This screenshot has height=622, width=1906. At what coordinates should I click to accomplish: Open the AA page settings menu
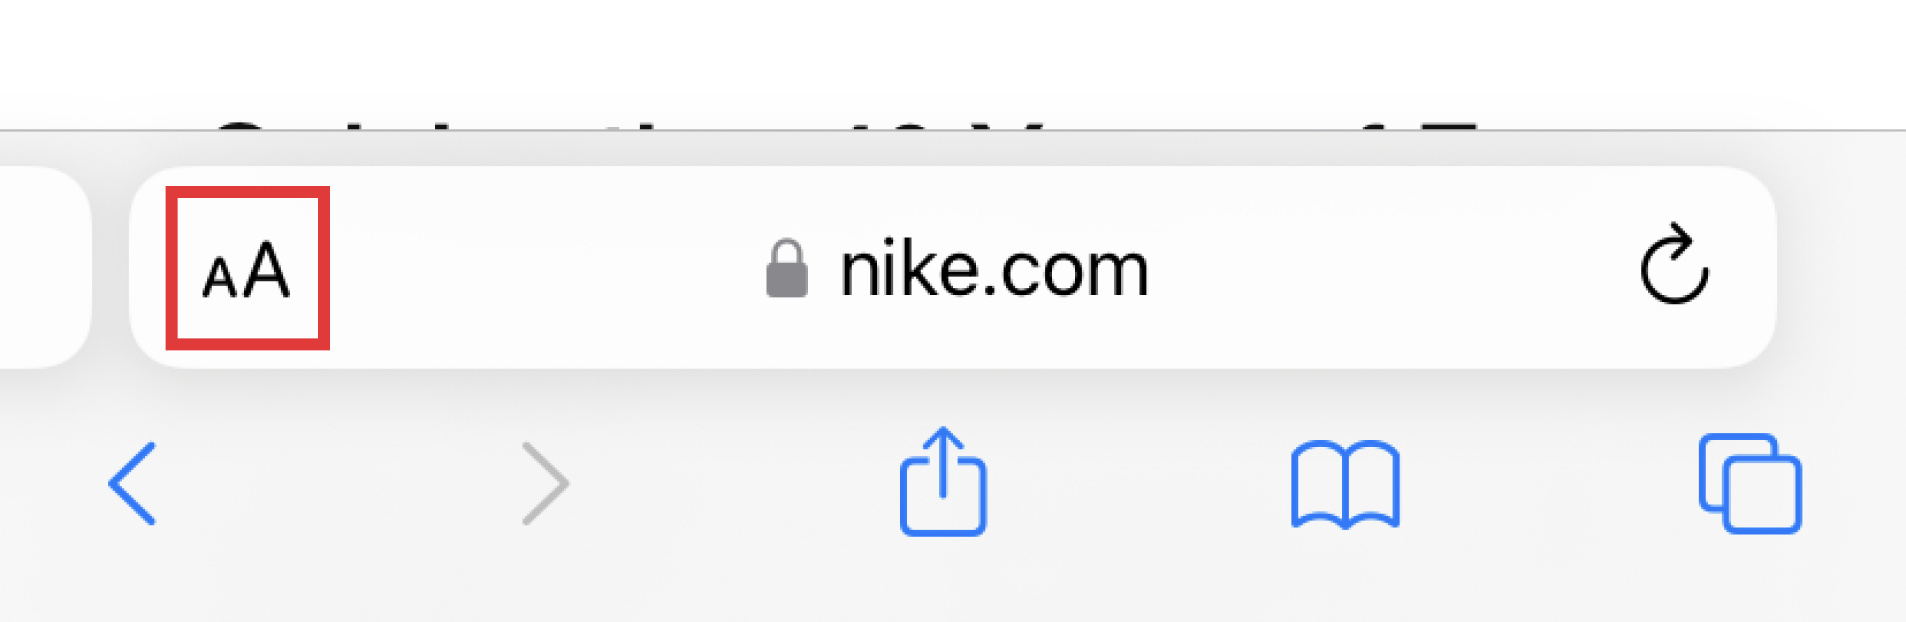tap(246, 270)
